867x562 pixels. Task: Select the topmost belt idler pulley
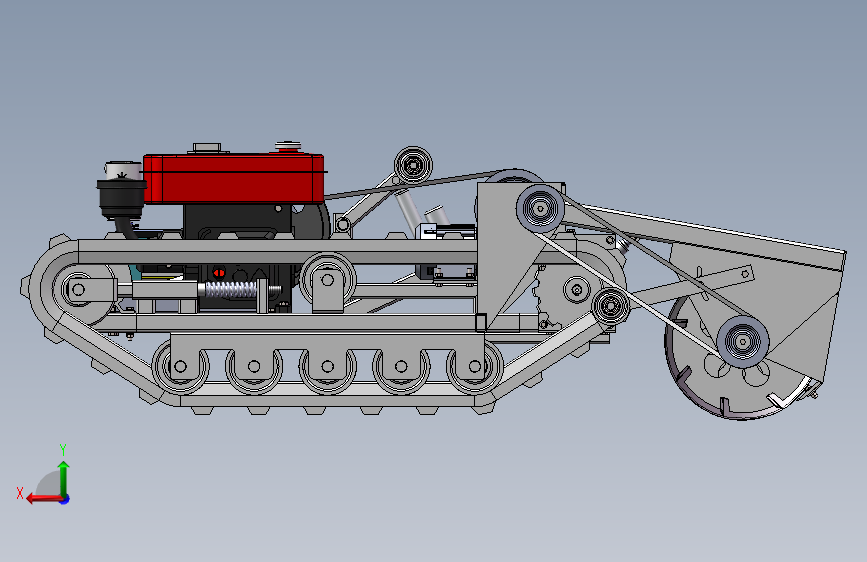(413, 165)
